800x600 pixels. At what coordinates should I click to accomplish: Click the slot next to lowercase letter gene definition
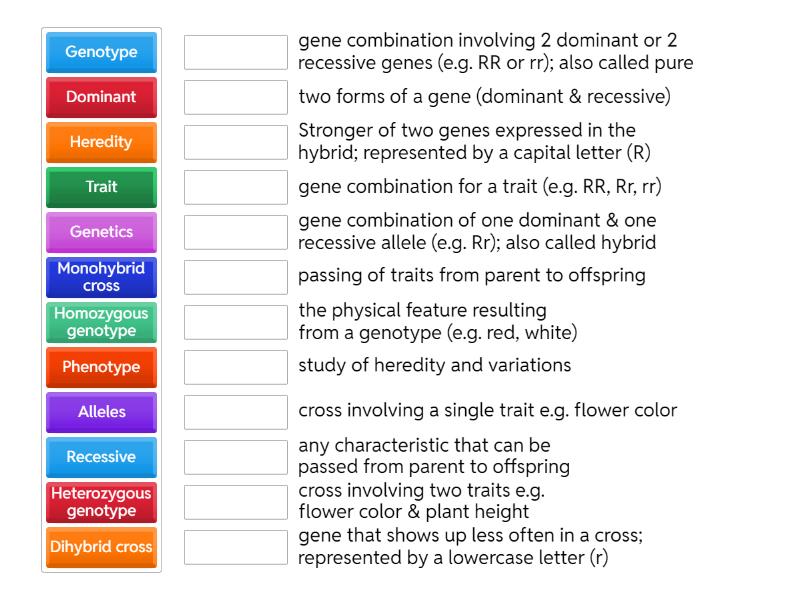(x=235, y=547)
